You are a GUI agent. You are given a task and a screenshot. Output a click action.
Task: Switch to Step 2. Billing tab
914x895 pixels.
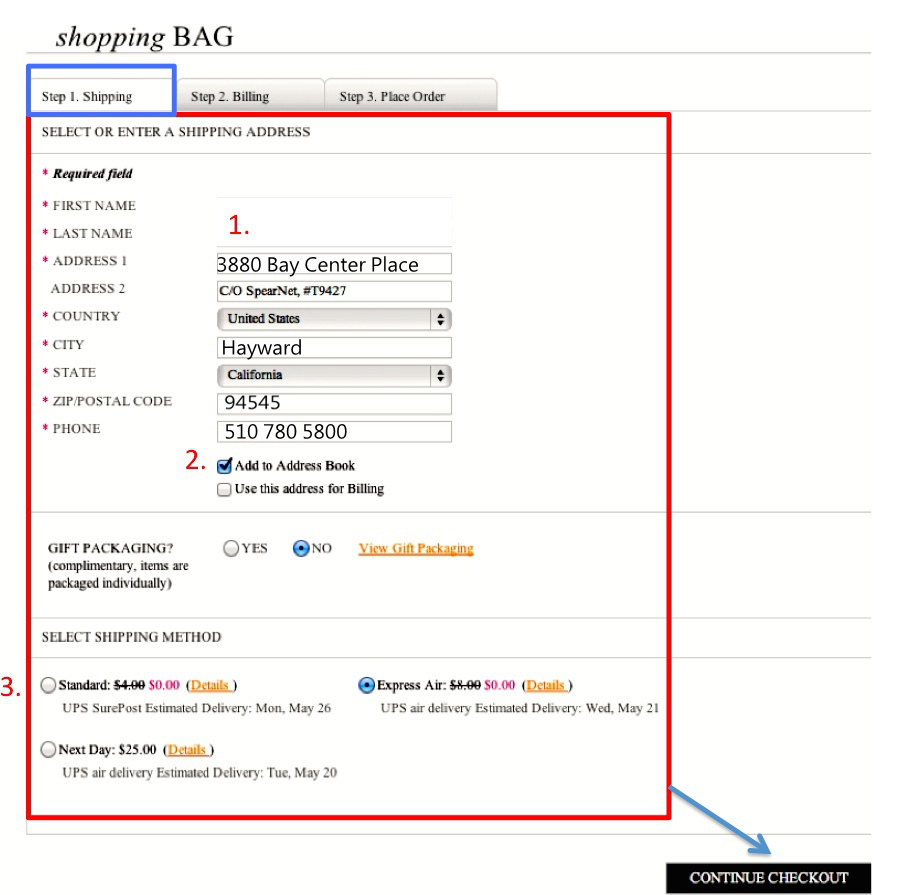click(x=250, y=95)
